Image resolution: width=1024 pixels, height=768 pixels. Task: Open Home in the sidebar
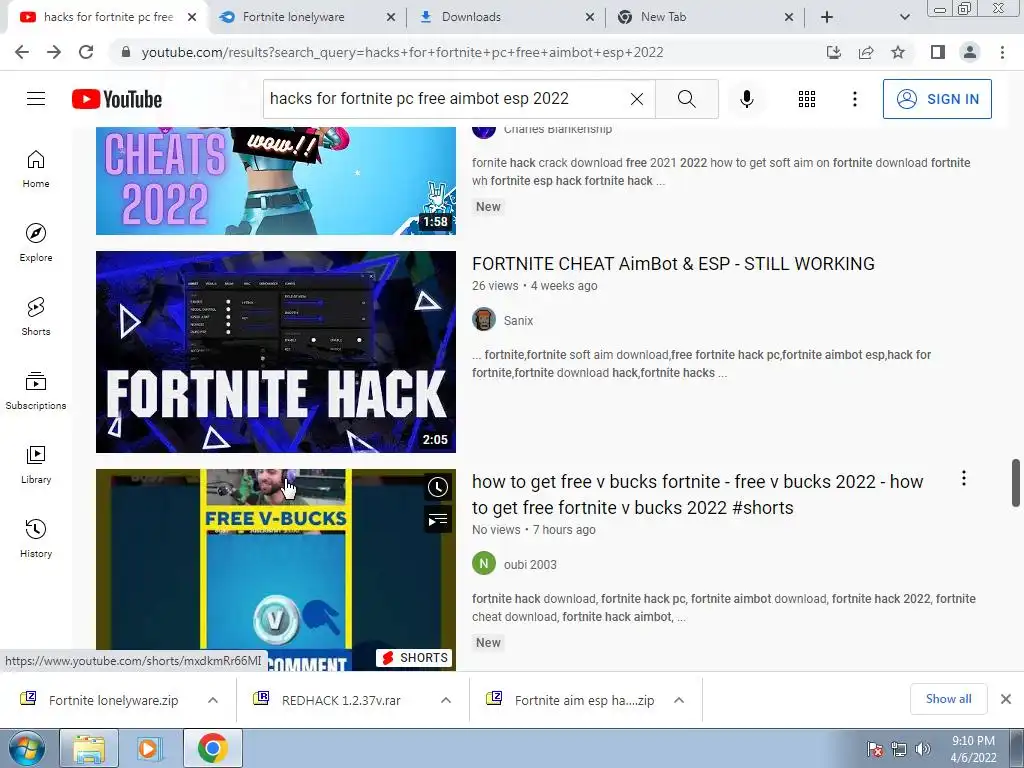[36, 169]
